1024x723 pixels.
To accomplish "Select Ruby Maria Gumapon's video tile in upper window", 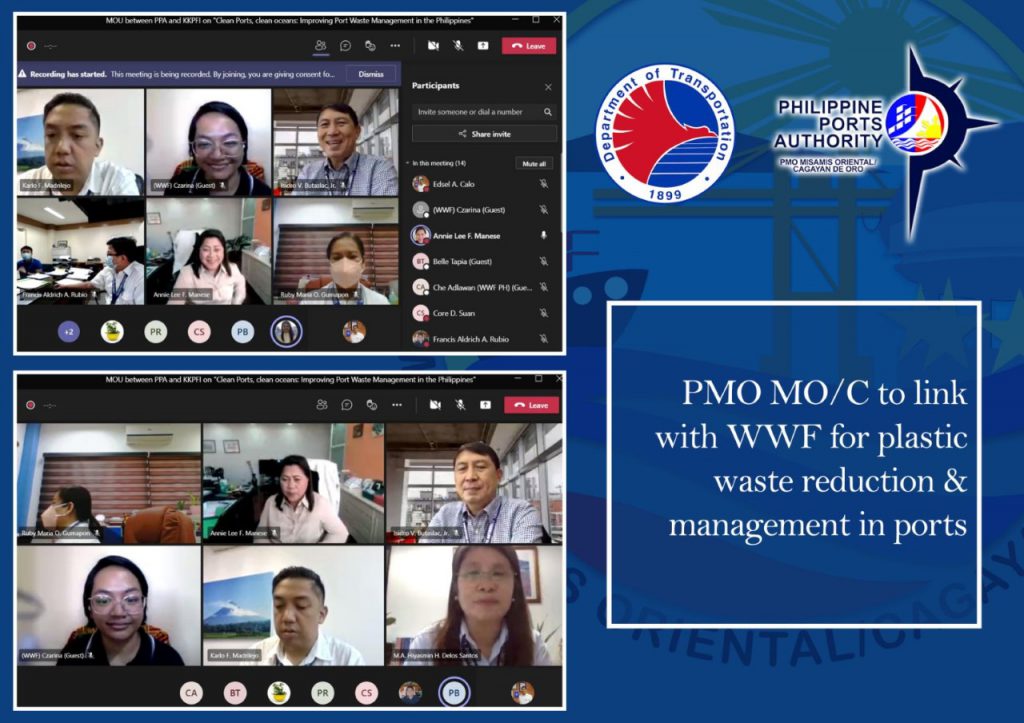I will (336, 251).
